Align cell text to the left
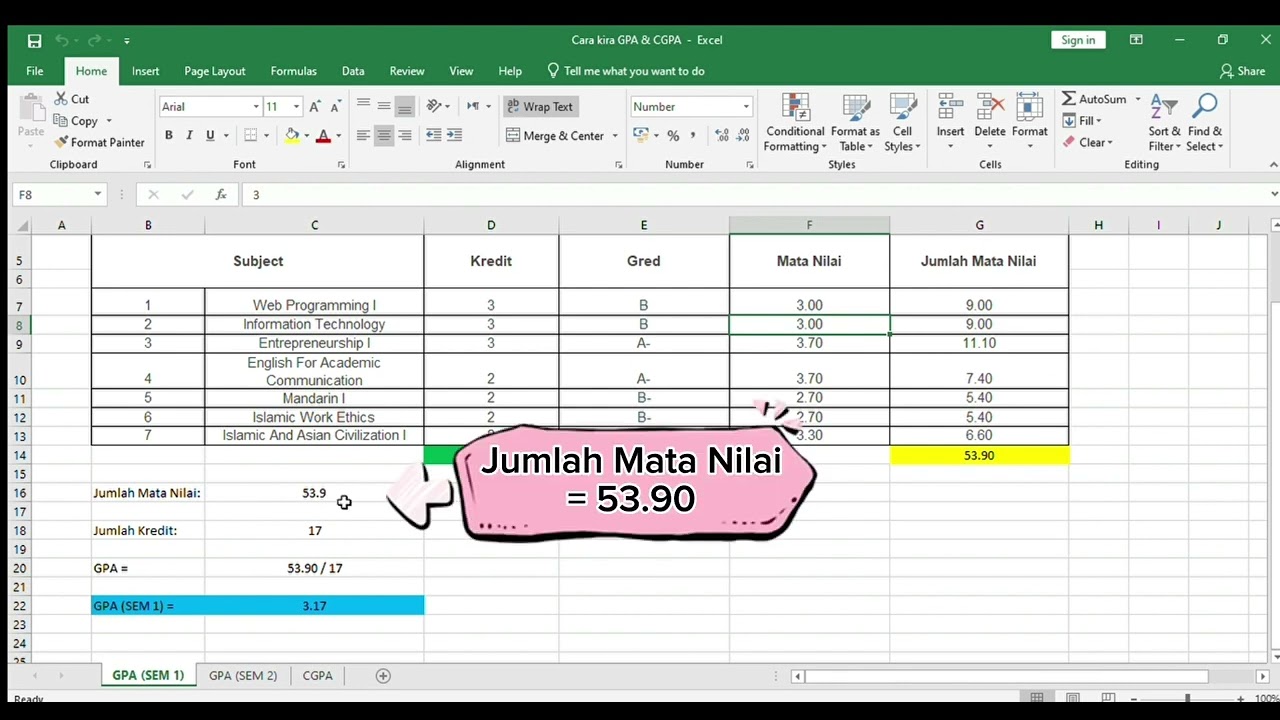The height and width of the screenshot is (720, 1280). [x=363, y=135]
